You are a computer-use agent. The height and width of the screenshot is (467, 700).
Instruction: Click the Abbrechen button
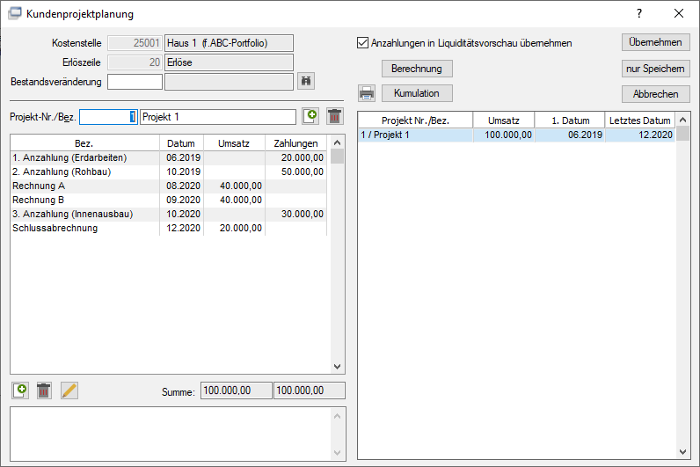pos(655,94)
